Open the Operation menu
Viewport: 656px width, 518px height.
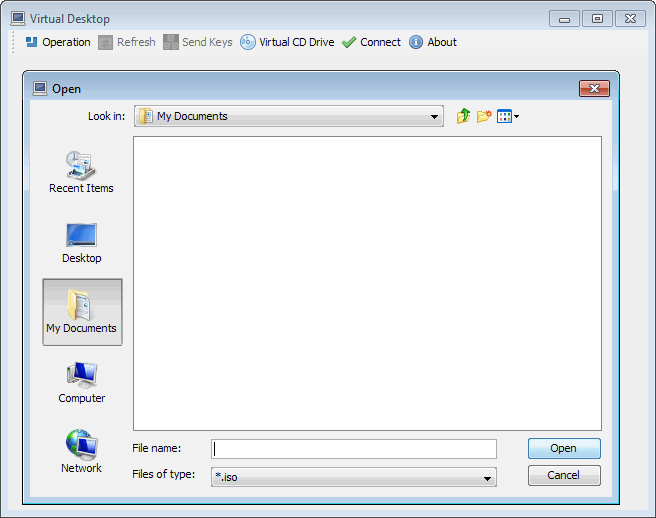click(58, 42)
